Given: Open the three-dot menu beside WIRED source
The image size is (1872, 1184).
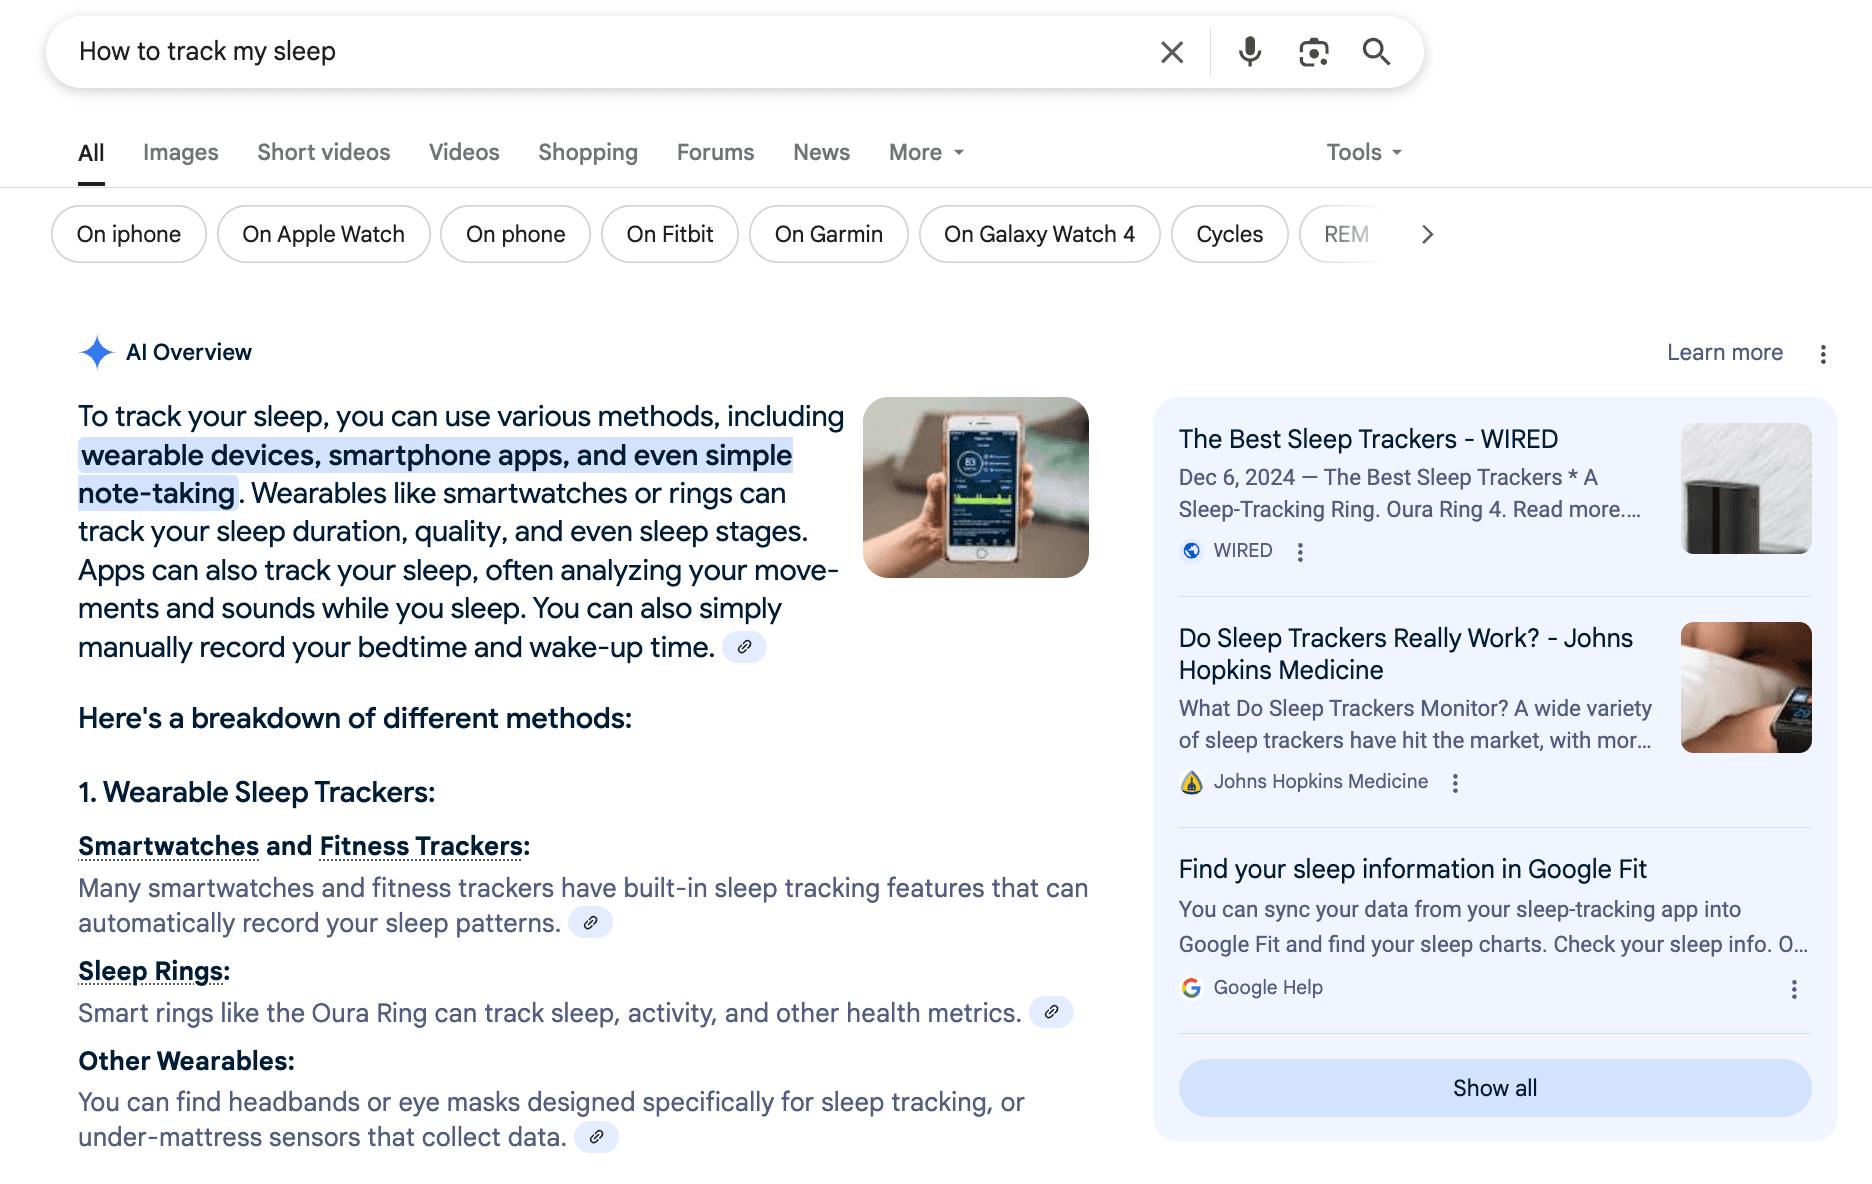Looking at the screenshot, I should (1300, 552).
